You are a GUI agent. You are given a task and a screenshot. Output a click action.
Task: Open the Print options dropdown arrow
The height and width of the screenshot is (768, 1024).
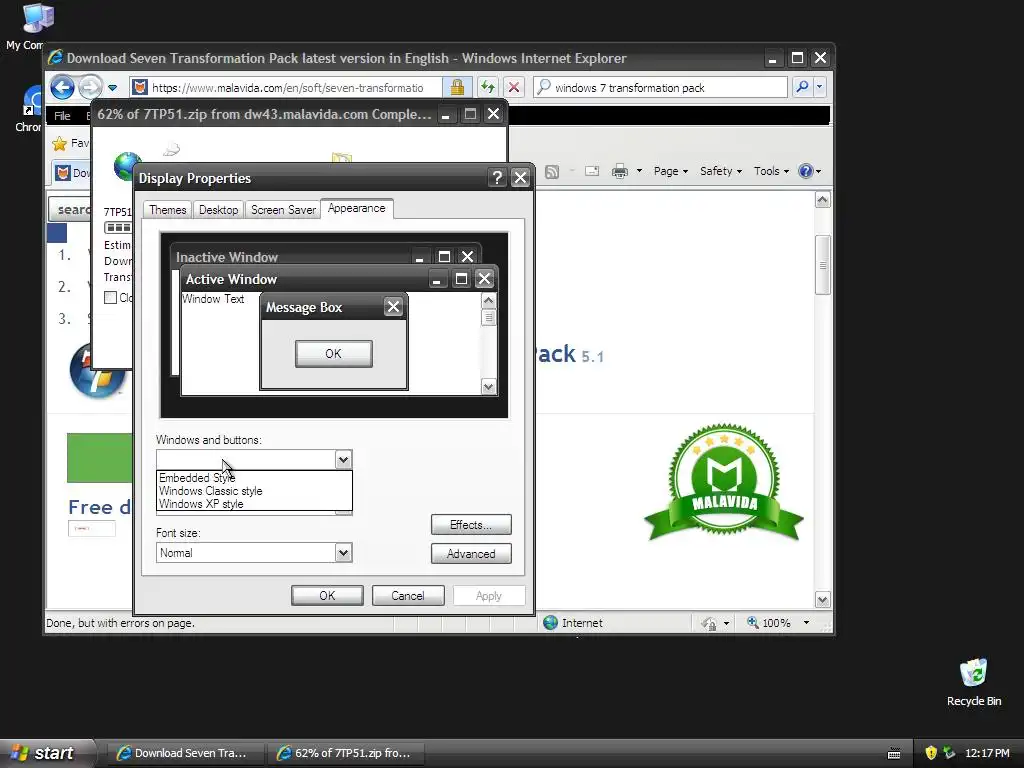[x=639, y=171]
